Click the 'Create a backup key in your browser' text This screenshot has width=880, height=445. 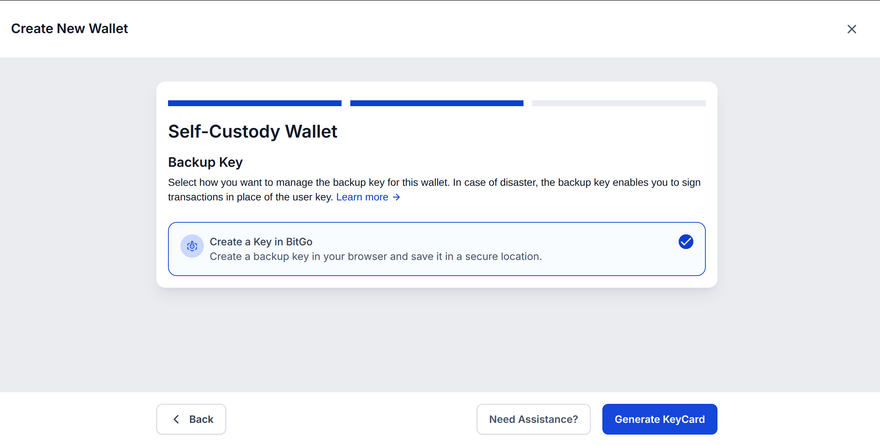(375, 257)
